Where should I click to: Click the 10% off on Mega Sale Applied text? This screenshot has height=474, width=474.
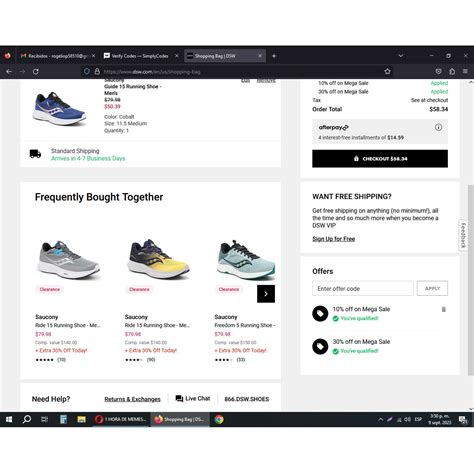point(439,83)
